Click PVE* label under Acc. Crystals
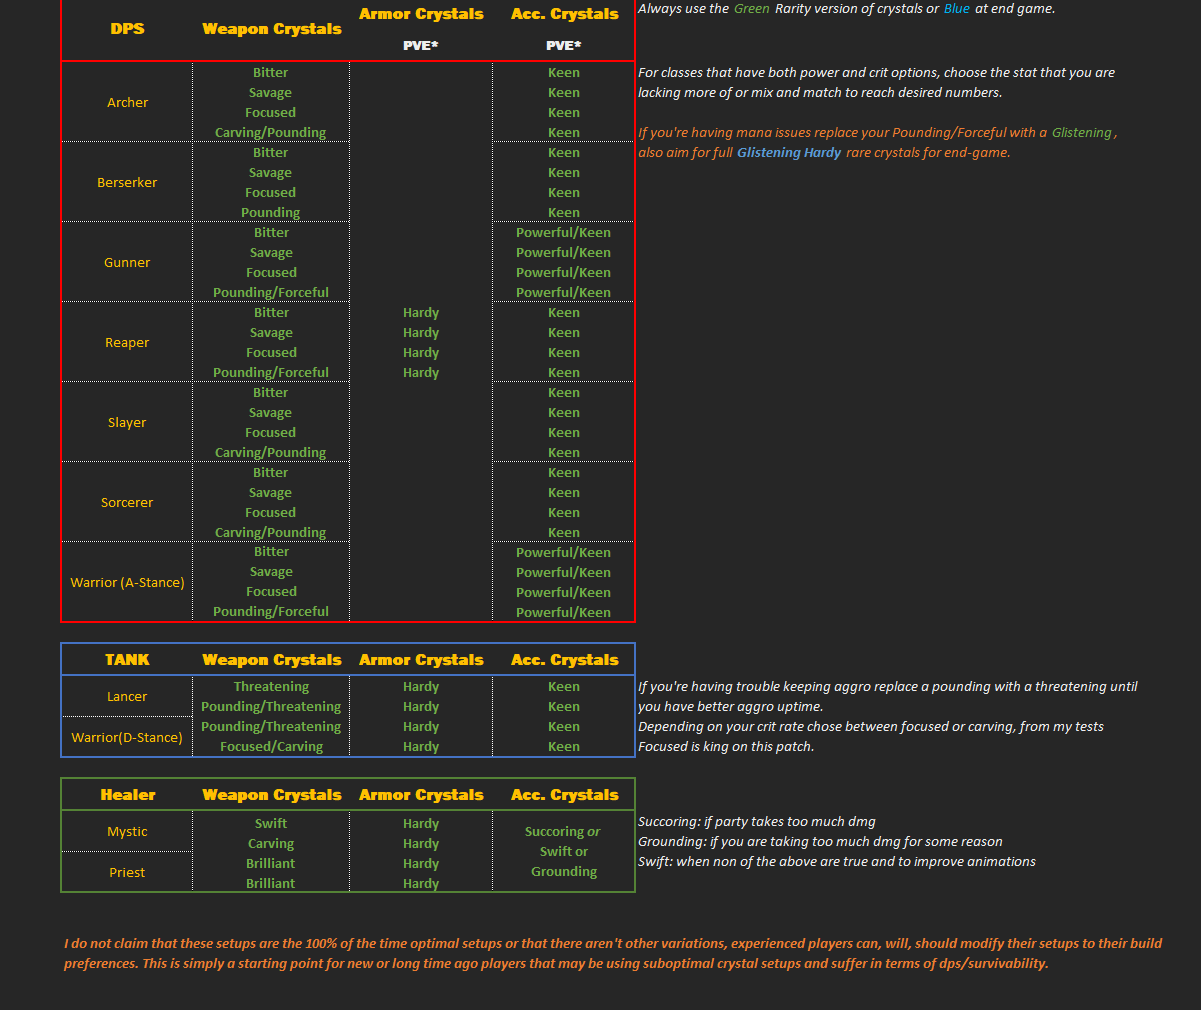1201x1010 pixels. click(x=564, y=45)
